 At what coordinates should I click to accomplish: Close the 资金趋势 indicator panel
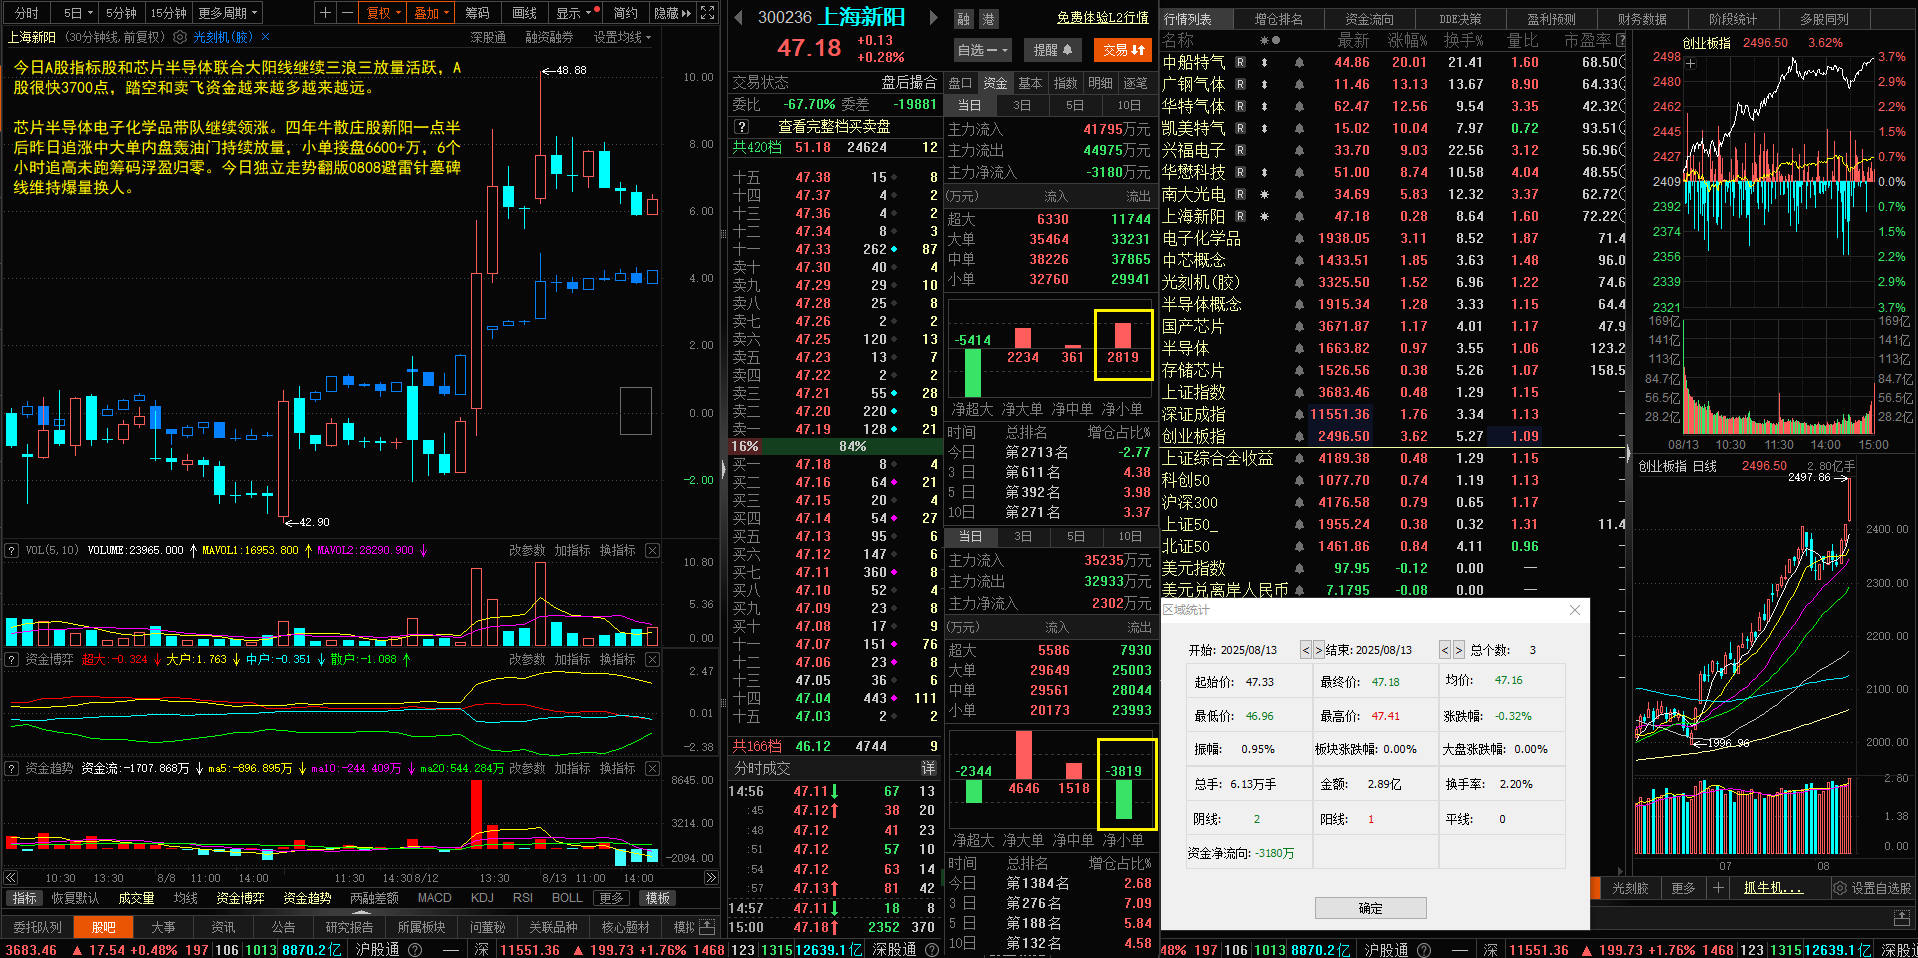click(652, 768)
